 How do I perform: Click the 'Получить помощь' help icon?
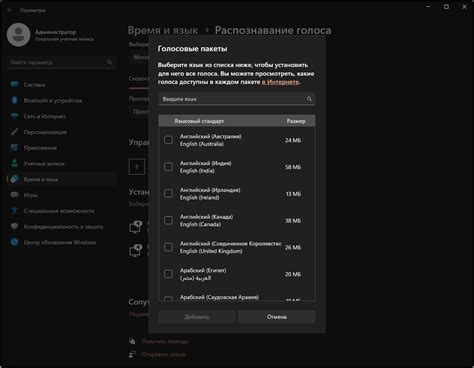point(132,341)
